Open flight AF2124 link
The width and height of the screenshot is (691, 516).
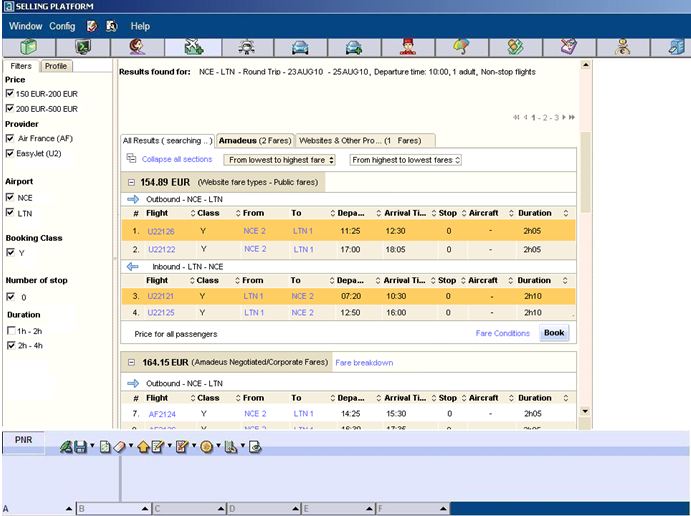coord(162,414)
